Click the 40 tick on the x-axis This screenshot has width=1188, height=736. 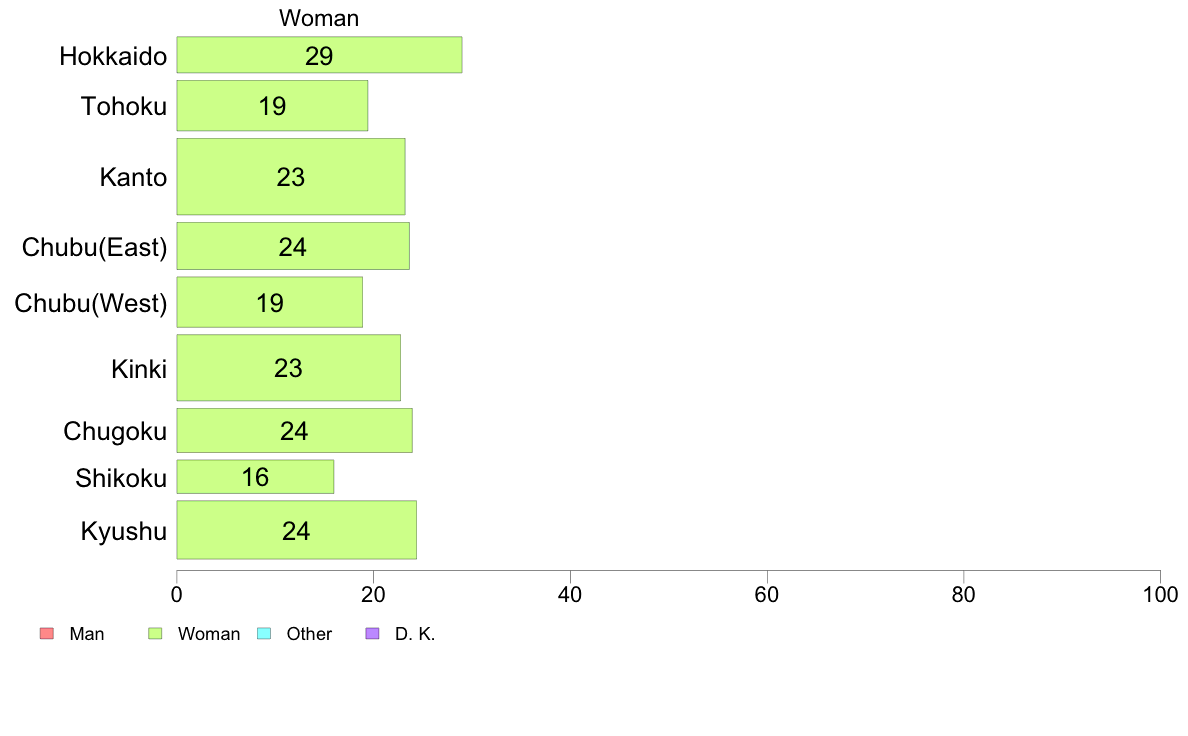(570, 595)
